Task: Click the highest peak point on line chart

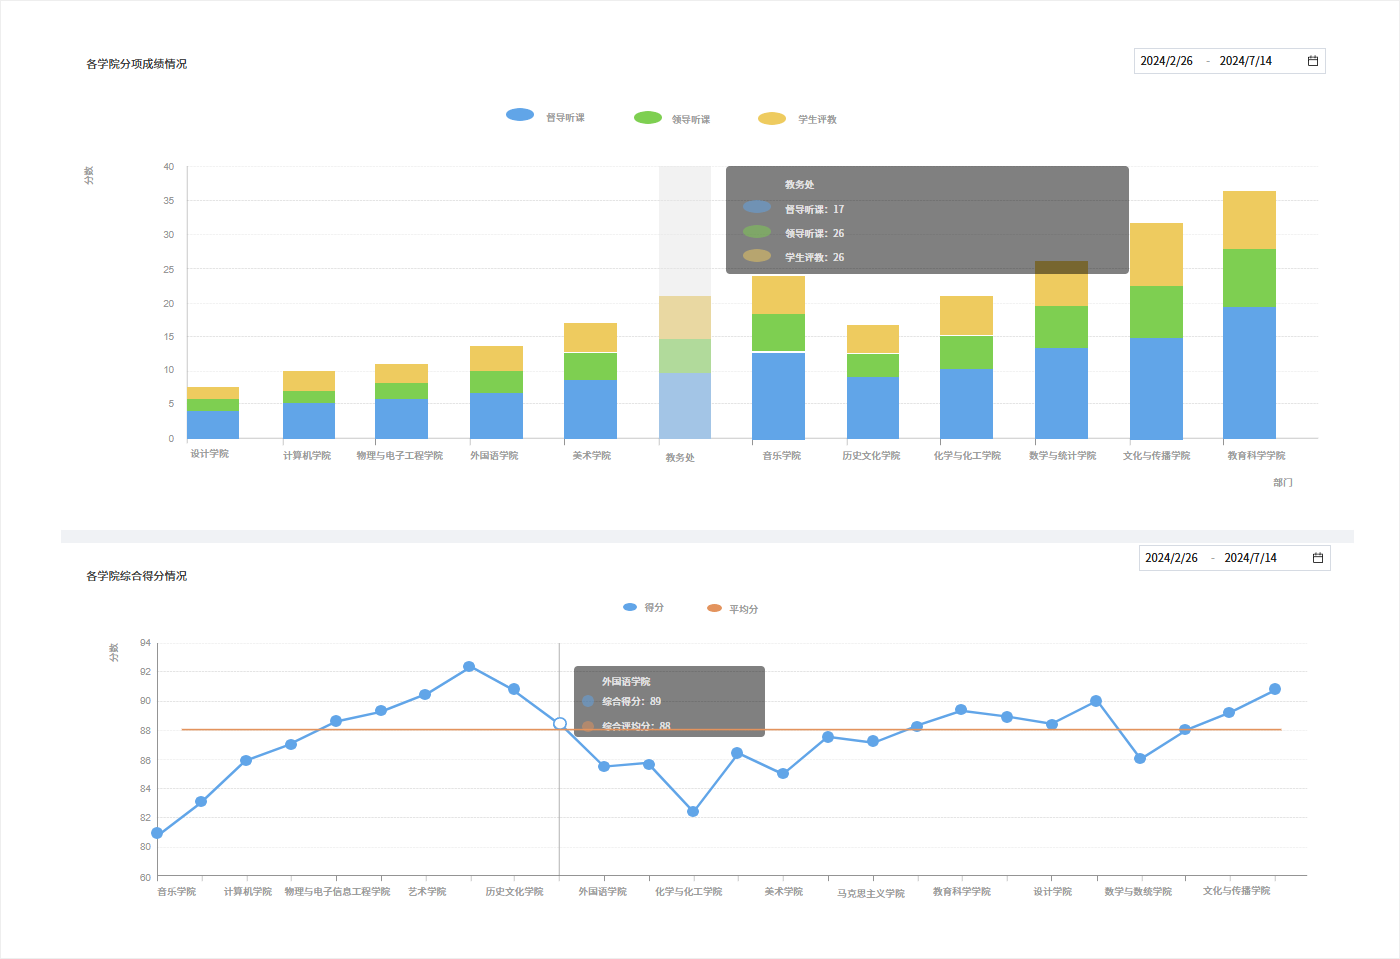Action: click(x=469, y=667)
